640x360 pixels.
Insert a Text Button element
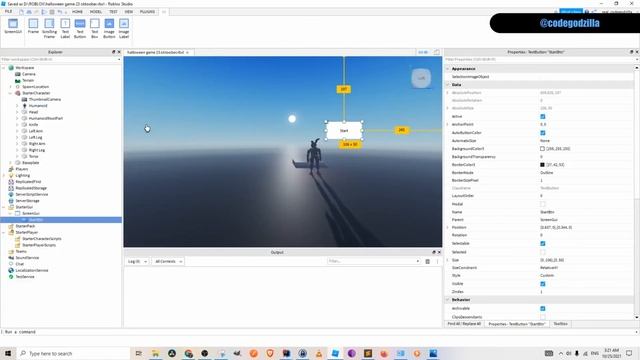pos(80,28)
